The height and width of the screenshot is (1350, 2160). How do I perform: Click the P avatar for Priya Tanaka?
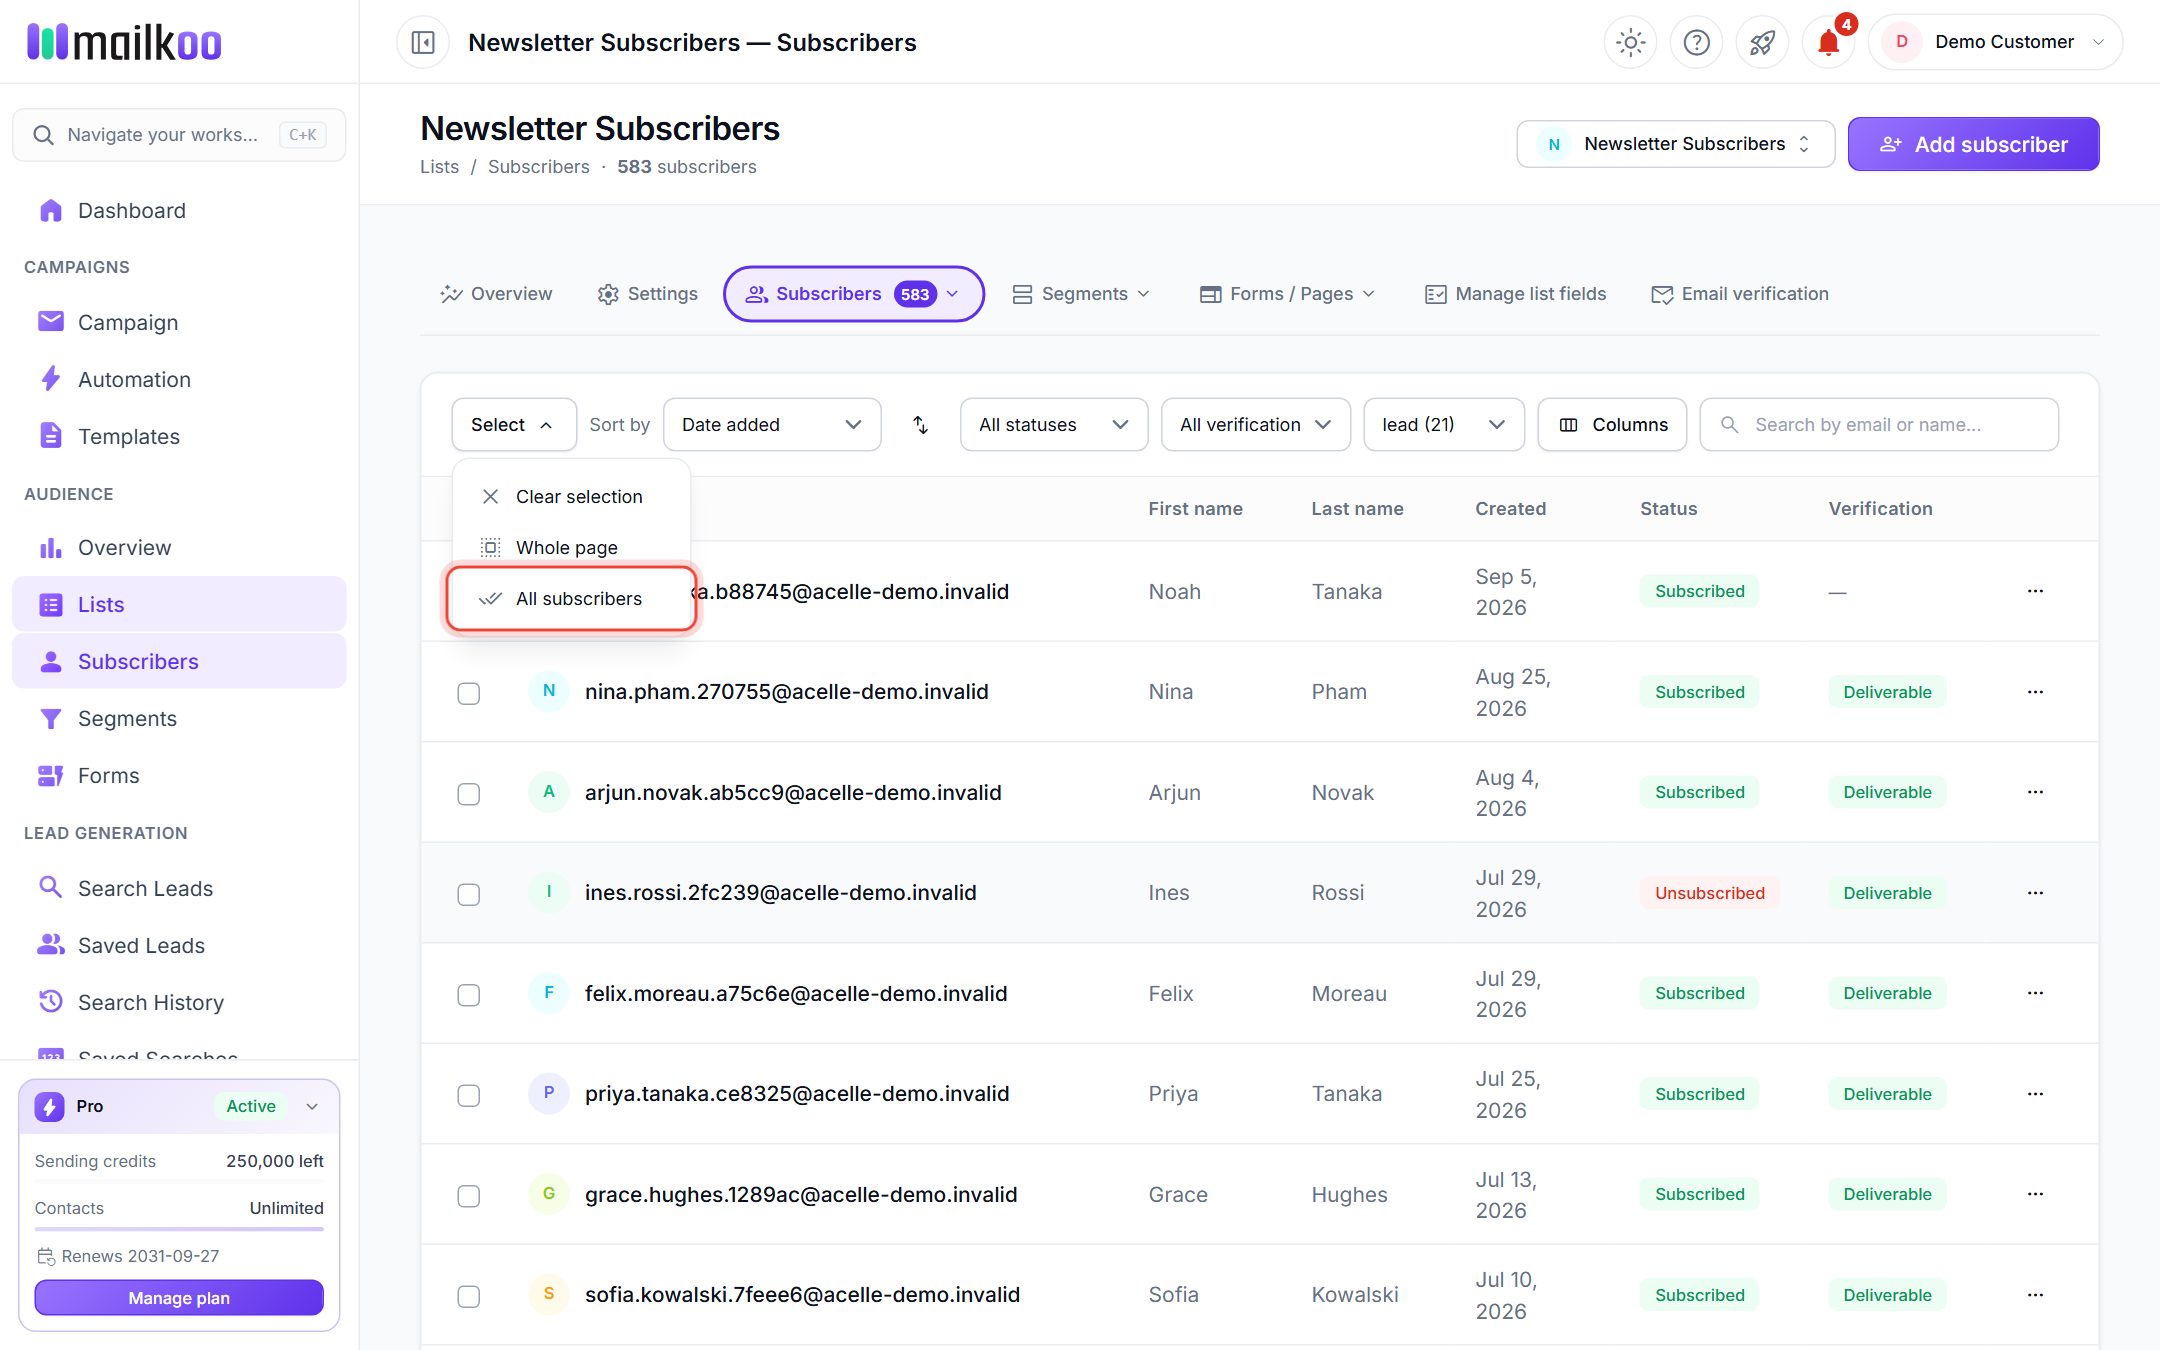(x=549, y=1093)
